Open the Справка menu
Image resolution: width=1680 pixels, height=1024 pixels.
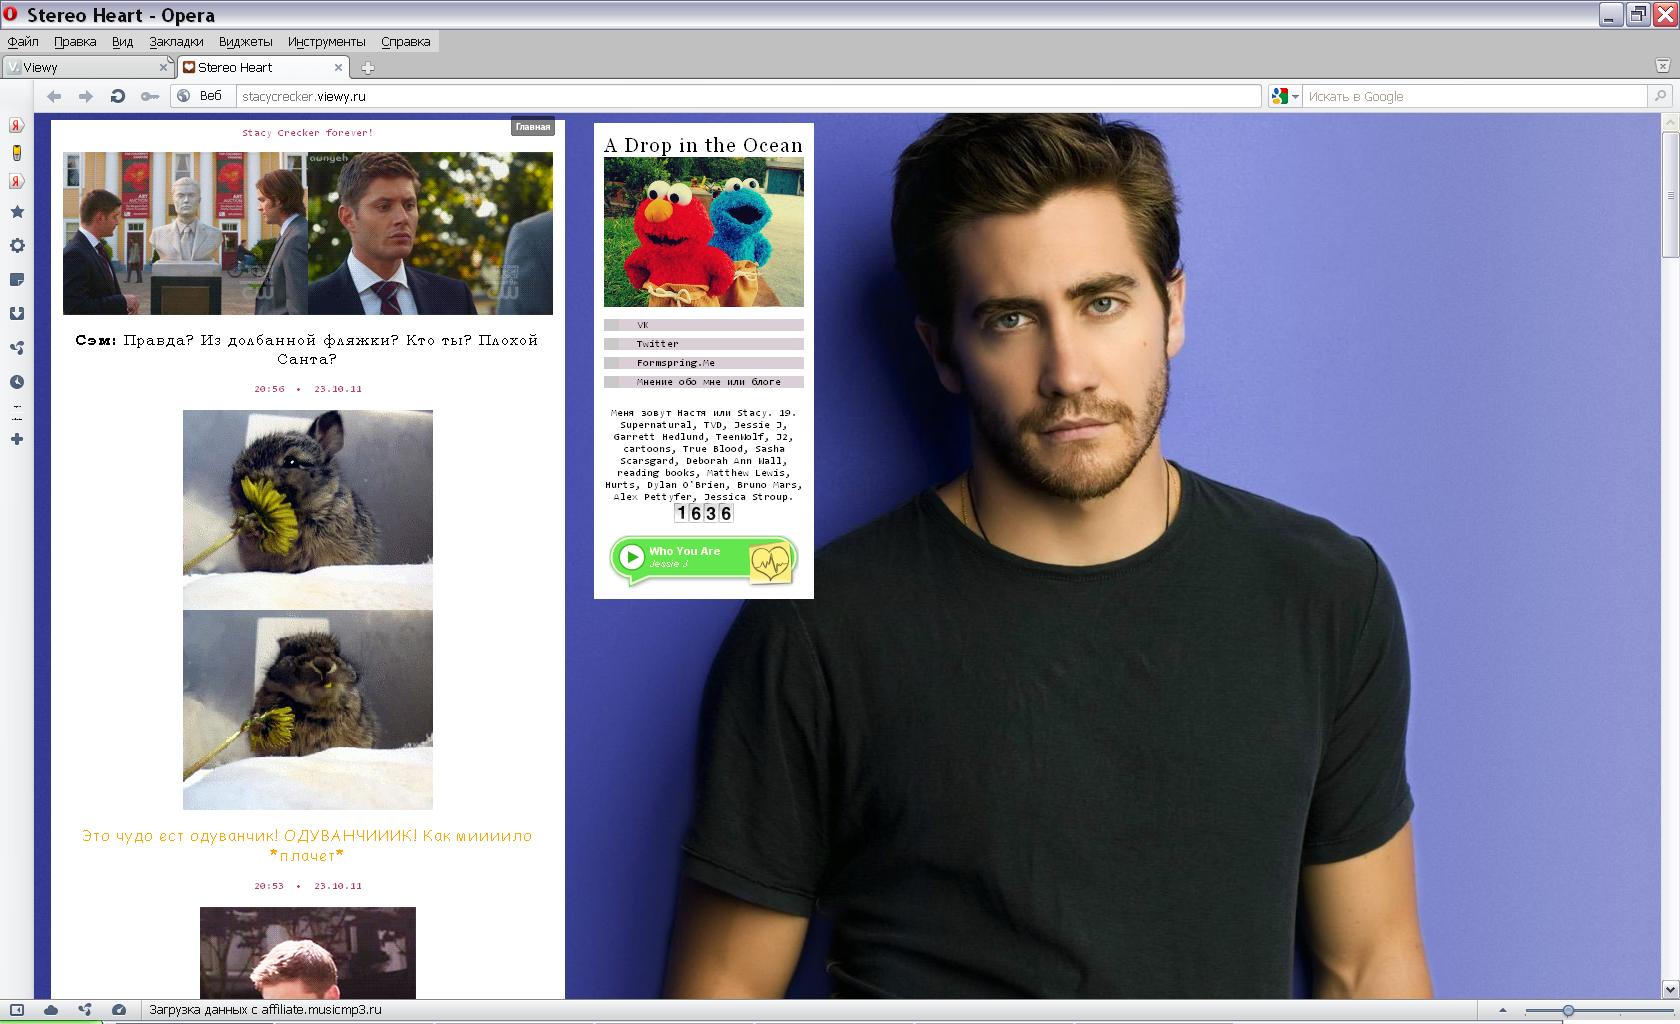click(x=405, y=41)
